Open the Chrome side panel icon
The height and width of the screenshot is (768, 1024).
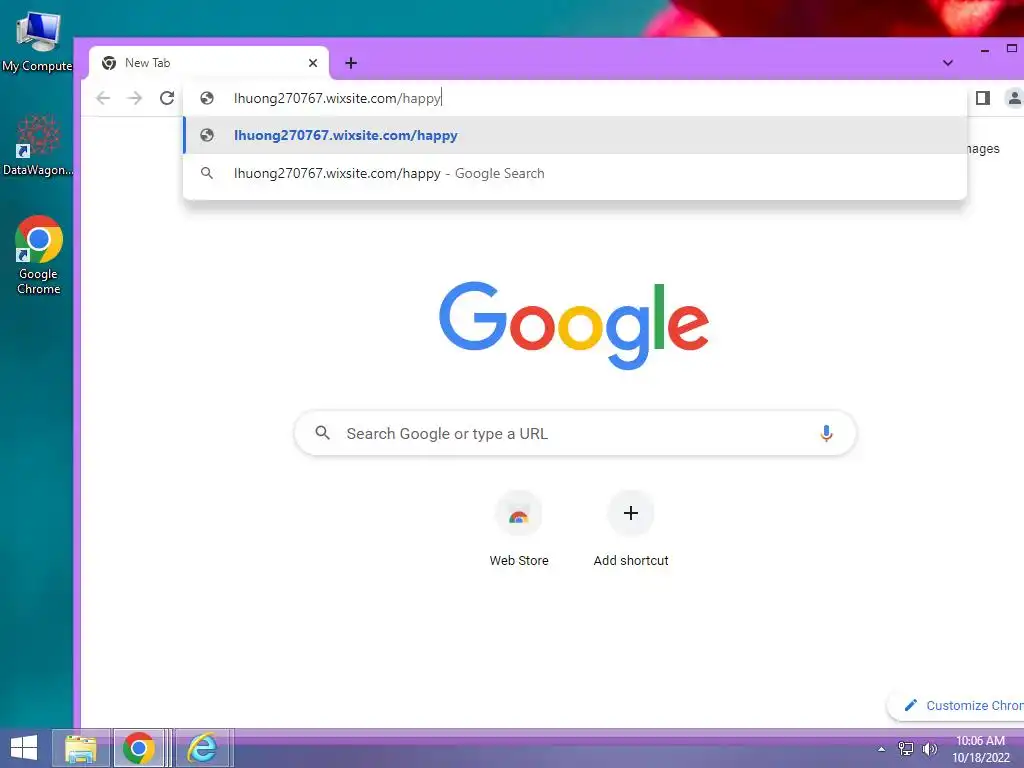click(983, 98)
